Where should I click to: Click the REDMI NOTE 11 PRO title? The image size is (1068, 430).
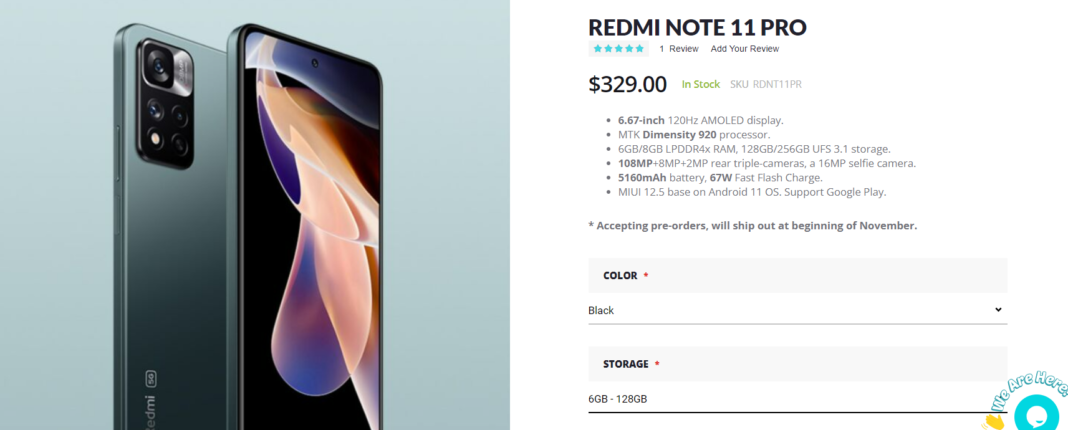(x=697, y=27)
